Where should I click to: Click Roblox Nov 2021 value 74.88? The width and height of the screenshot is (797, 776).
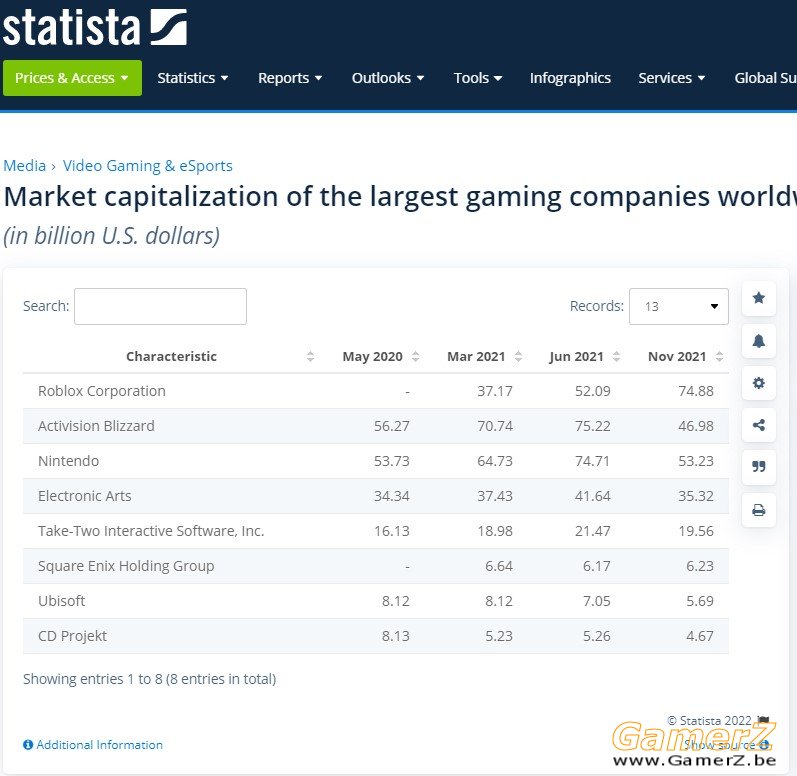pos(696,391)
